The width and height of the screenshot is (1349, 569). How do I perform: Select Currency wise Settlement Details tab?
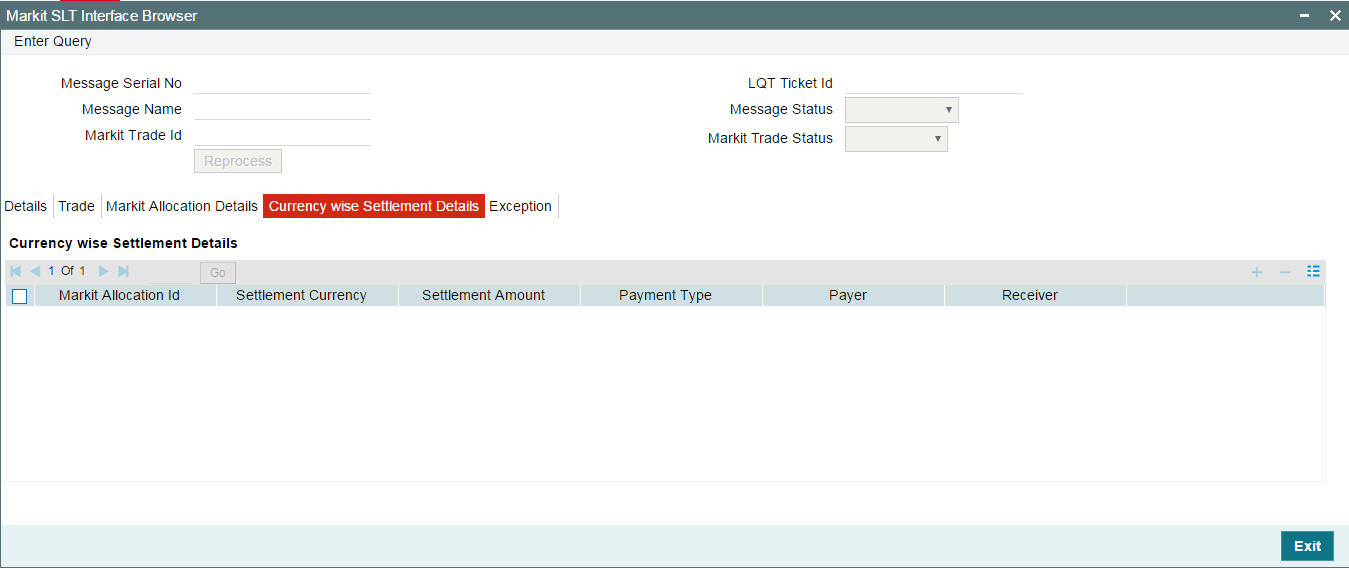(x=374, y=206)
